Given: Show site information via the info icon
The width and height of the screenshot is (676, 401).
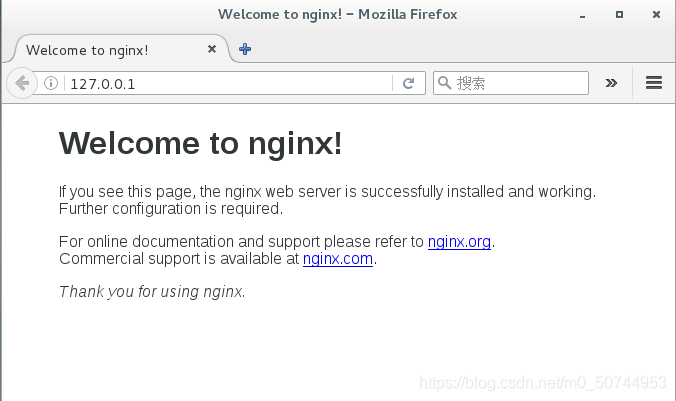Looking at the screenshot, I should click(x=51, y=83).
